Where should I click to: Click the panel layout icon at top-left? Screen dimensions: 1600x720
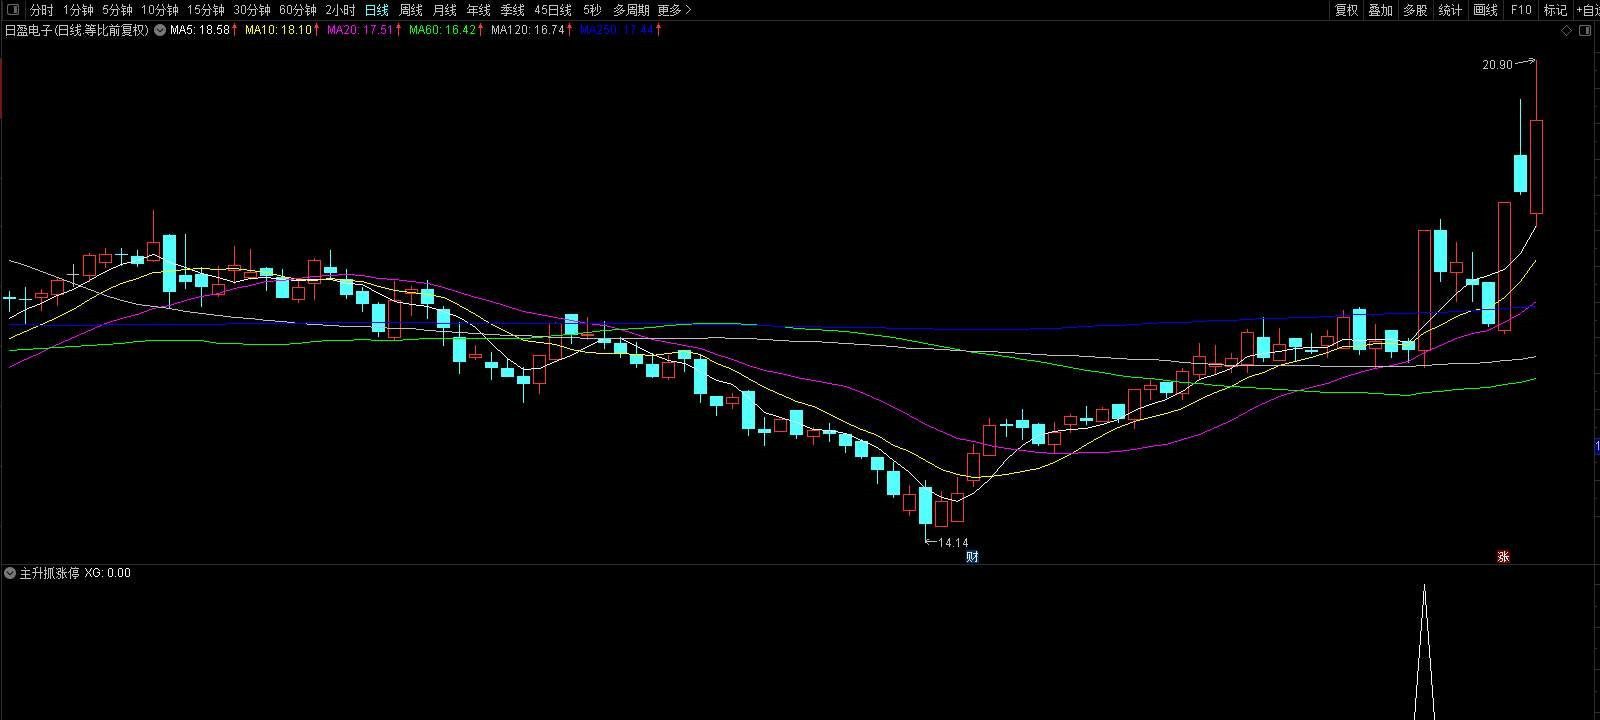tap(13, 10)
